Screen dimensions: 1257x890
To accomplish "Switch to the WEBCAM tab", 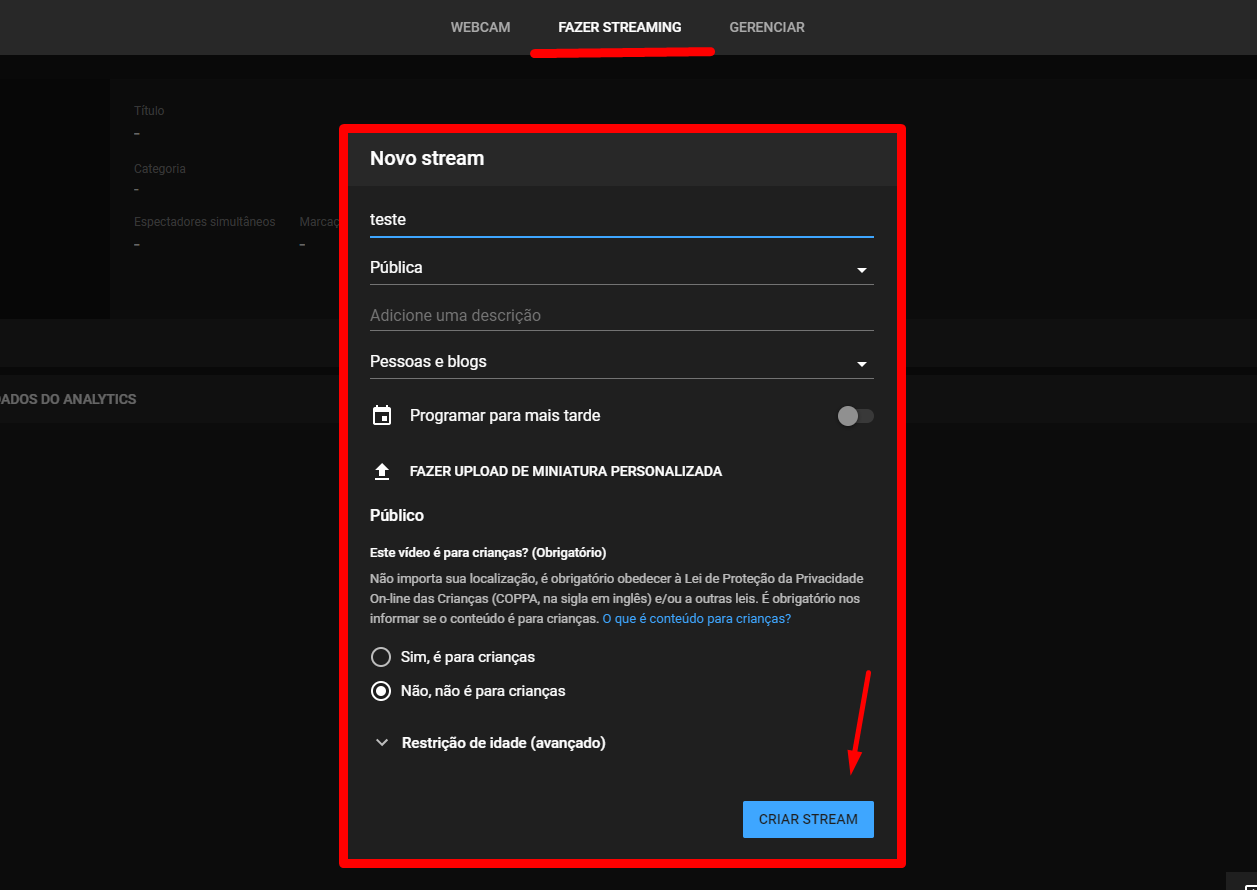I will tap(480, 27).
